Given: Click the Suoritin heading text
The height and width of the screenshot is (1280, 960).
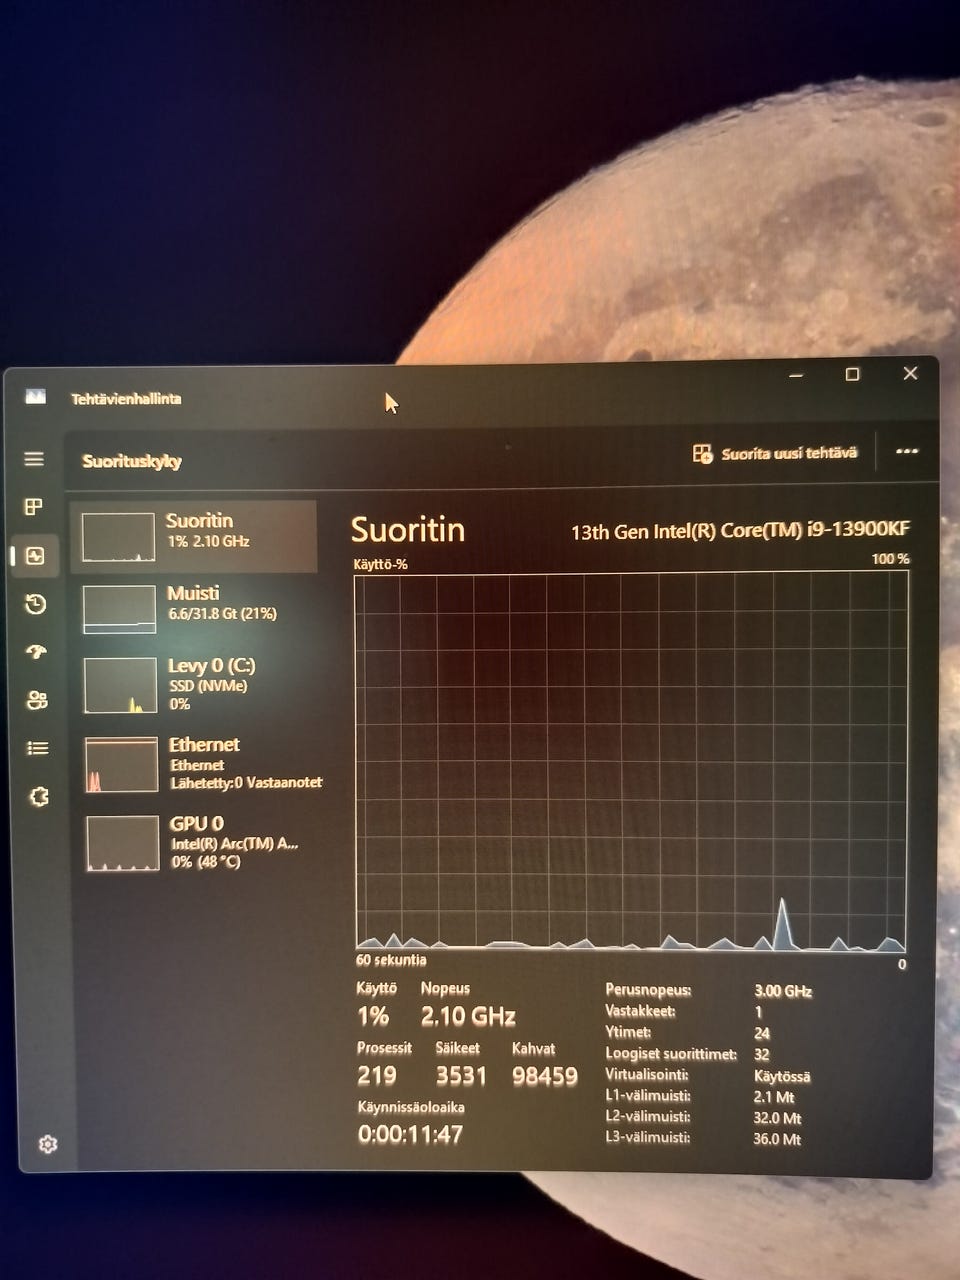Looking at the screenshot, I should coord(408,530).
